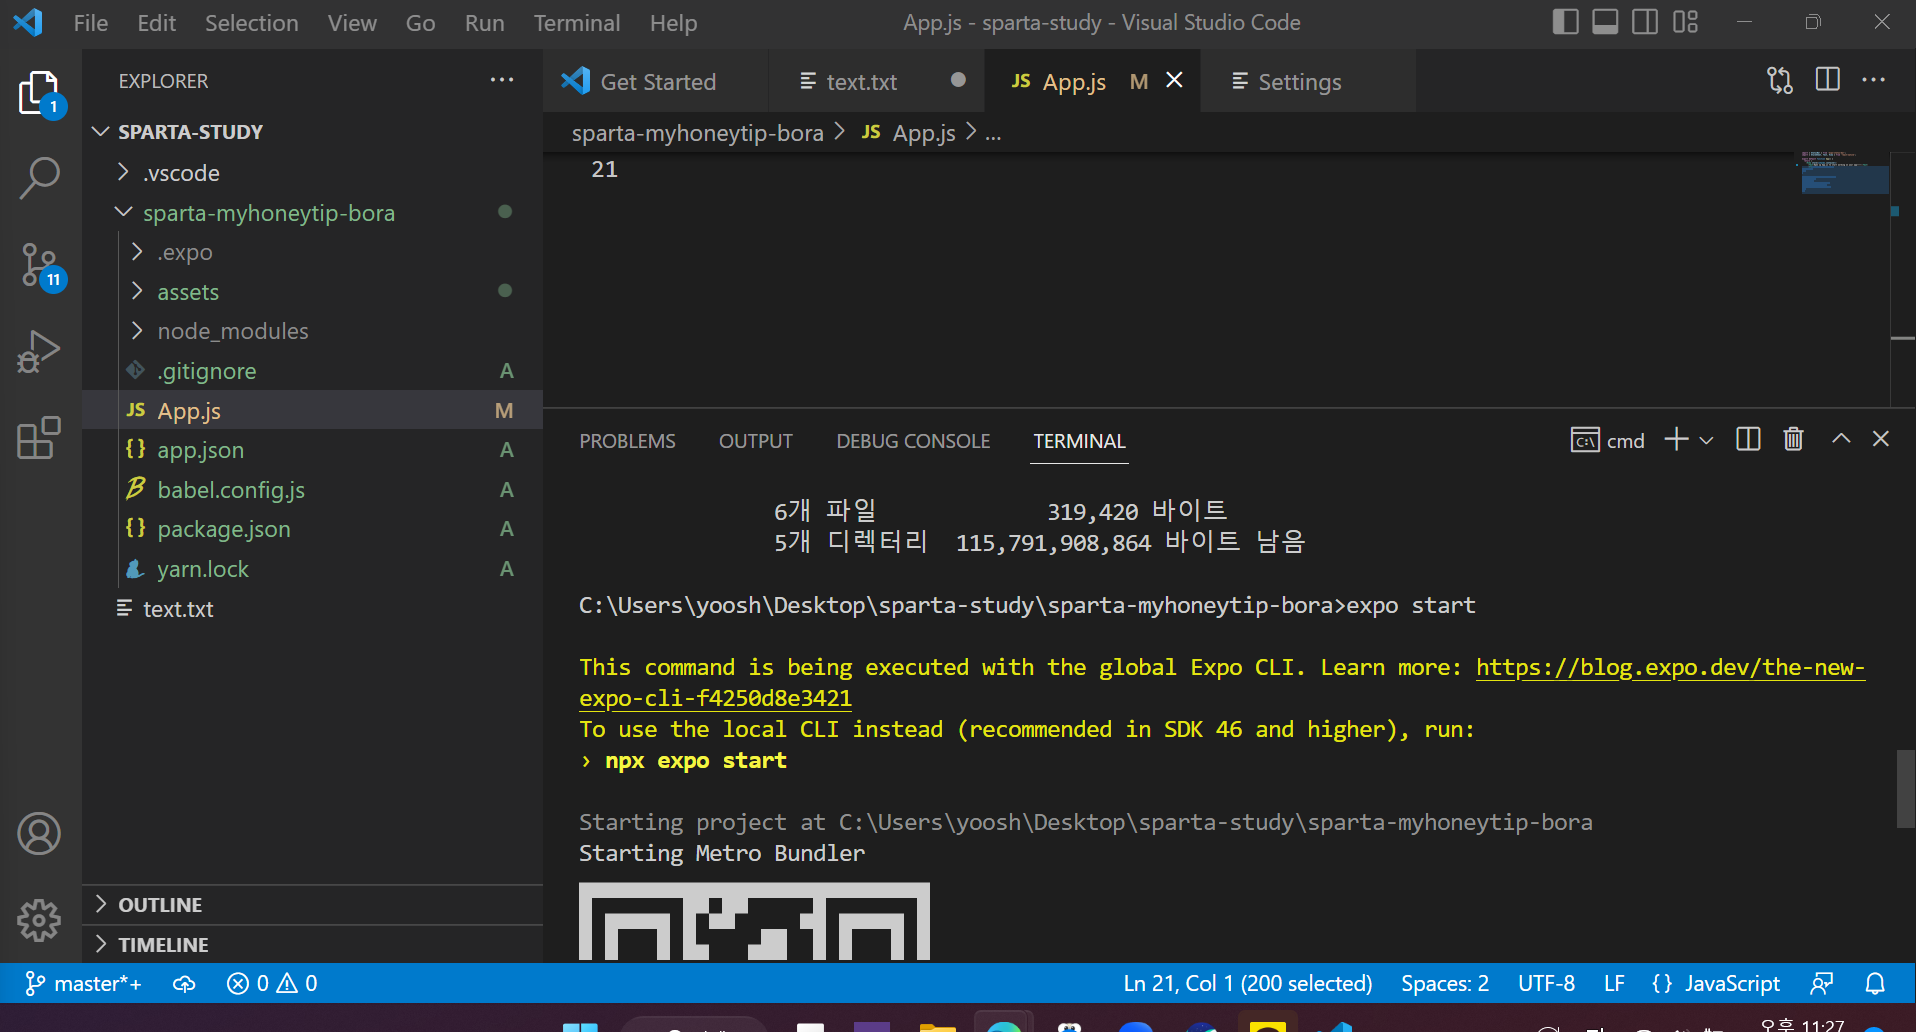Click the open changes compare icon
The height and width of the screenshot is (1032, 1916).
click(x=1780, y=80)
